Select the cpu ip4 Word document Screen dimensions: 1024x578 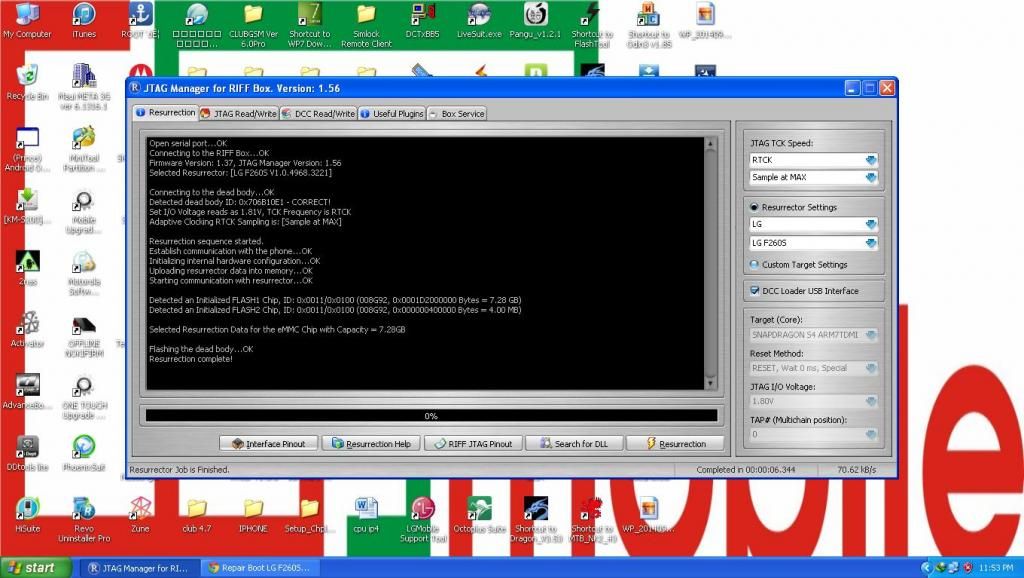point(366,515)
